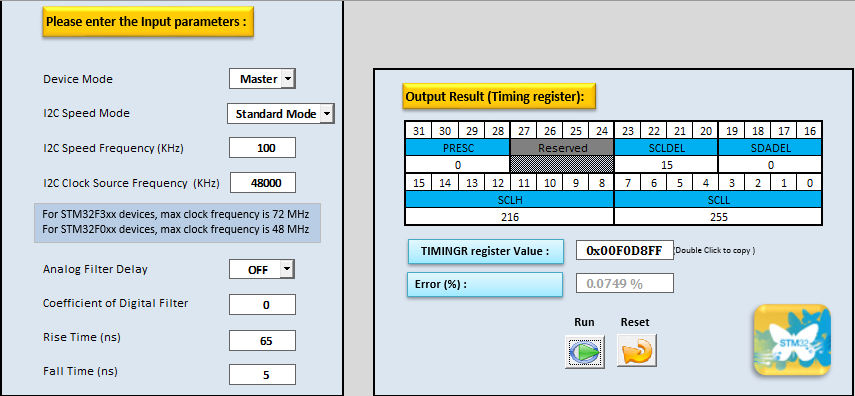Click the TIMINGR register Value label button
Viewport: 855px width, 396px height.
click(x=485, y=251)
